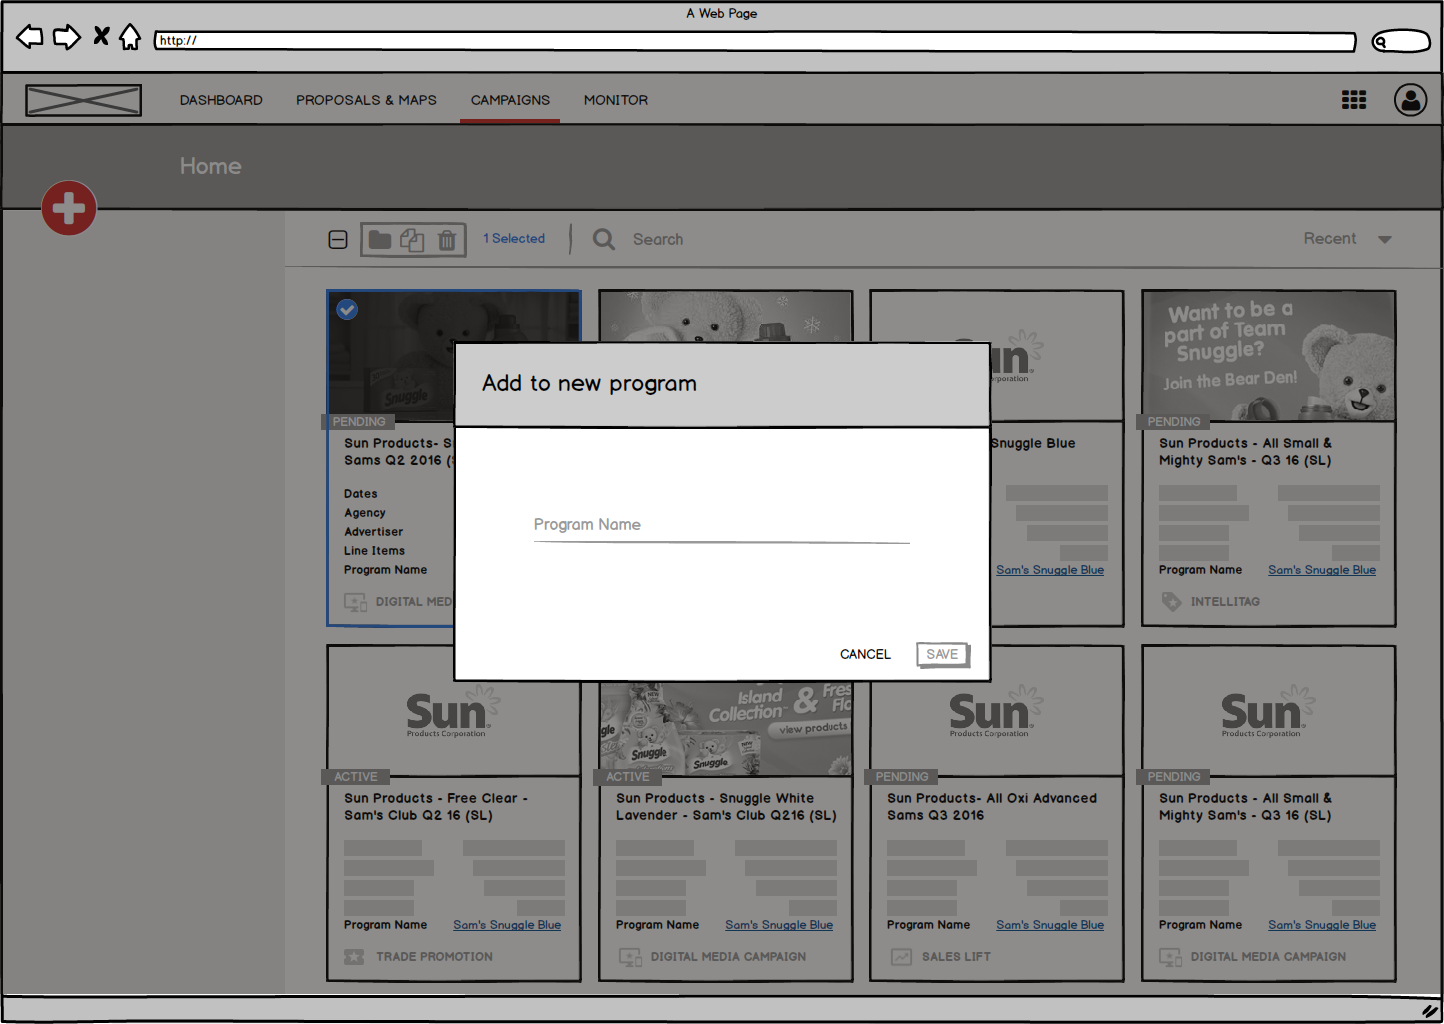Click the move to folder icon

pyautogui.click(x=380, y=240)
